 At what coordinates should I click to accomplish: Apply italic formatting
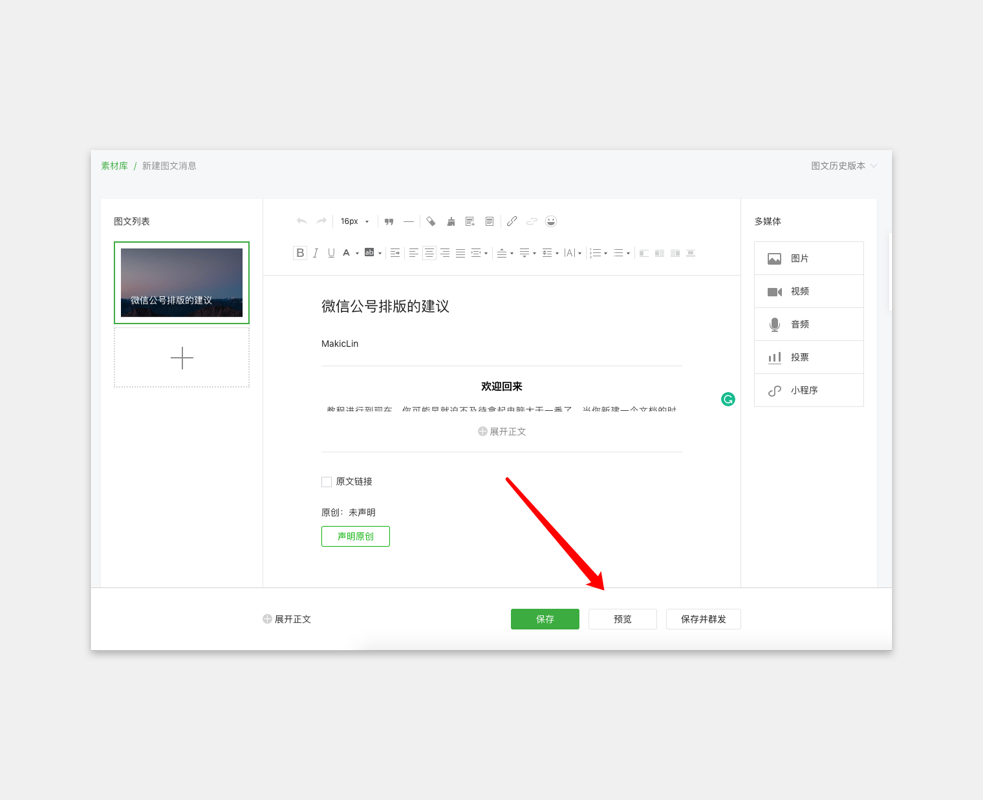[x=316, y=253]
